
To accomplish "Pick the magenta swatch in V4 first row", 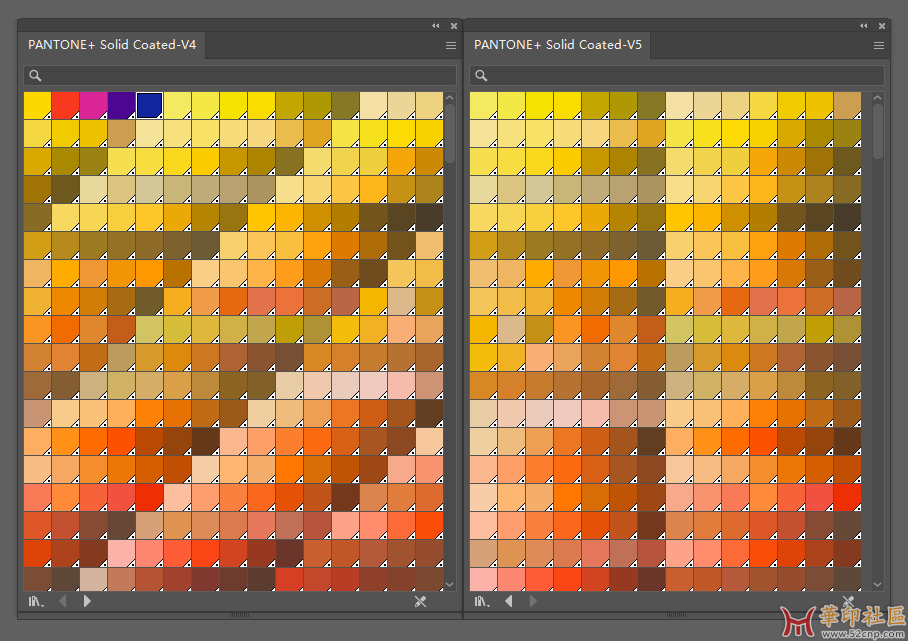I will point(93,105).
